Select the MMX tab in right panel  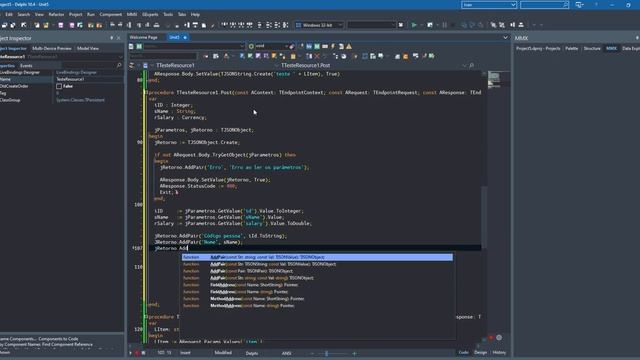(x=611, y=48)
